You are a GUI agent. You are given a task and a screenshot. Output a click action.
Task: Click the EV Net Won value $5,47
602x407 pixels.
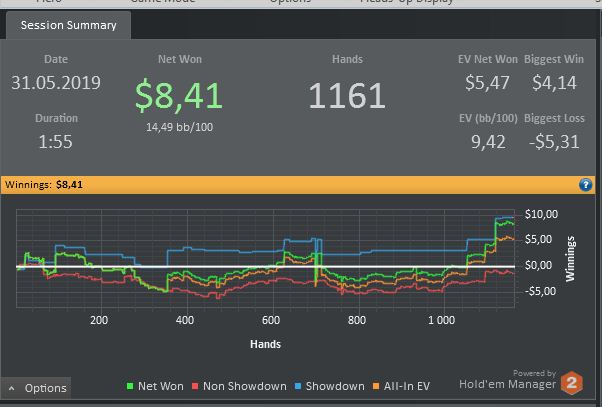point(487,83)
